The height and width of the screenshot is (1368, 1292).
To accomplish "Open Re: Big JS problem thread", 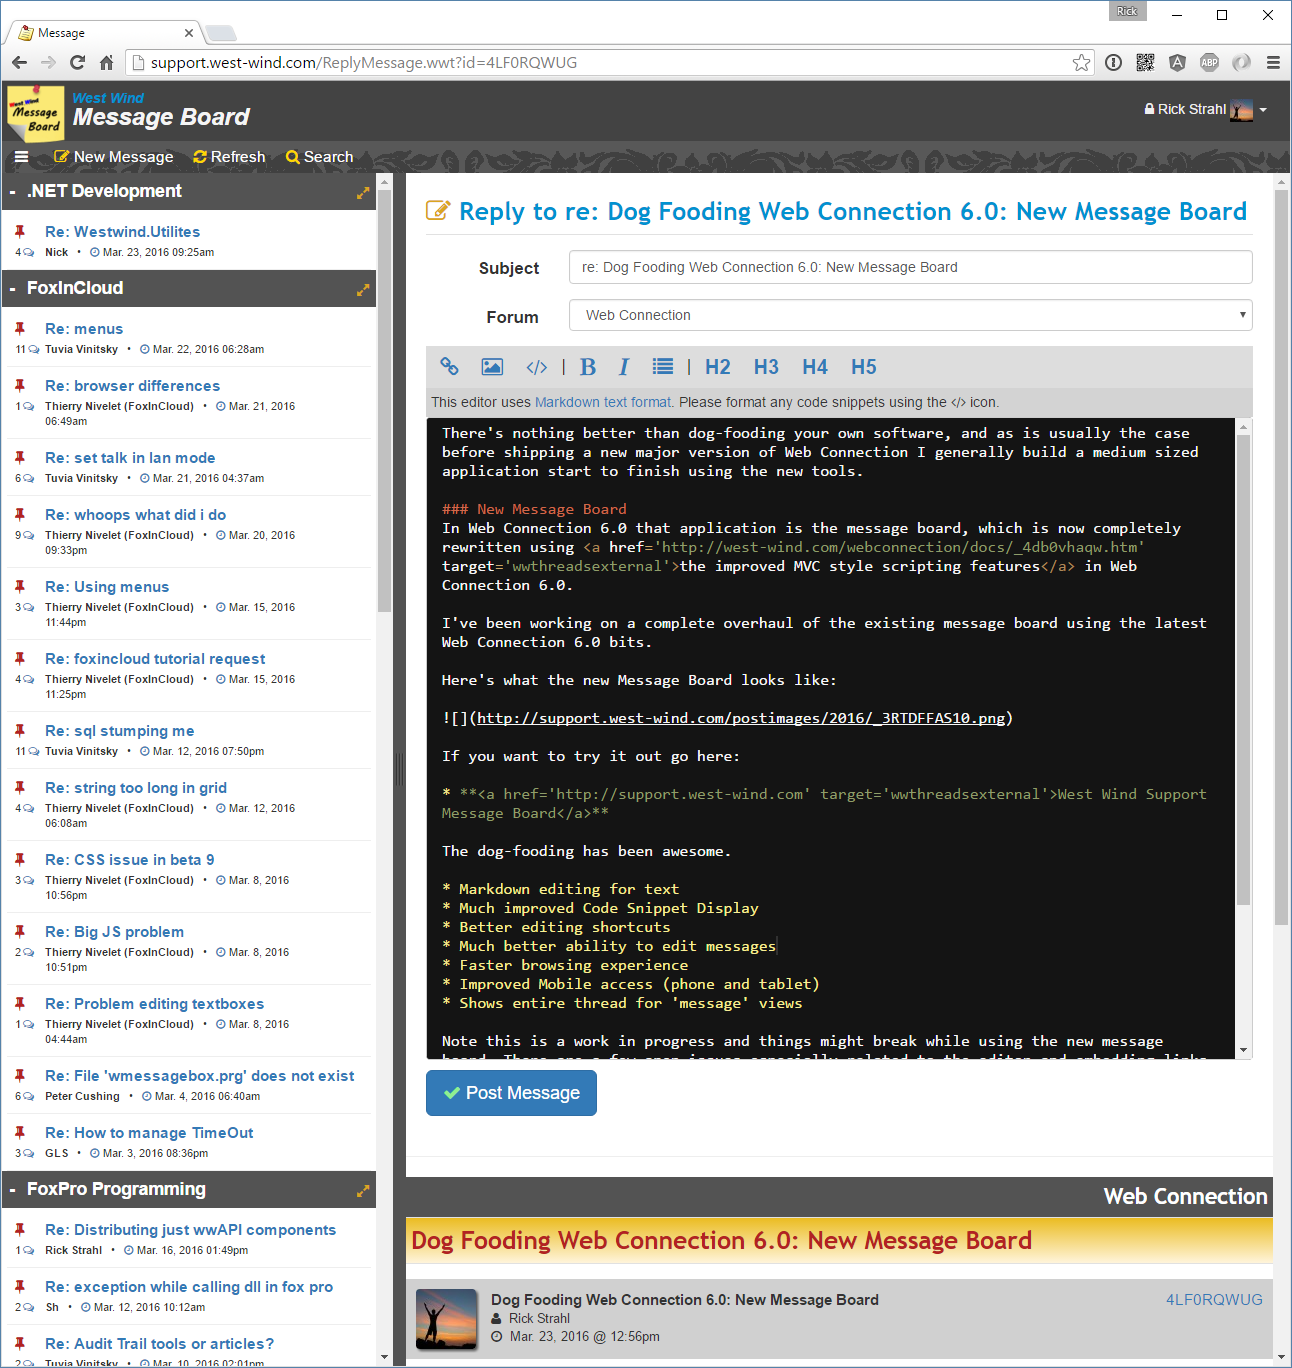I will point(114,932).
